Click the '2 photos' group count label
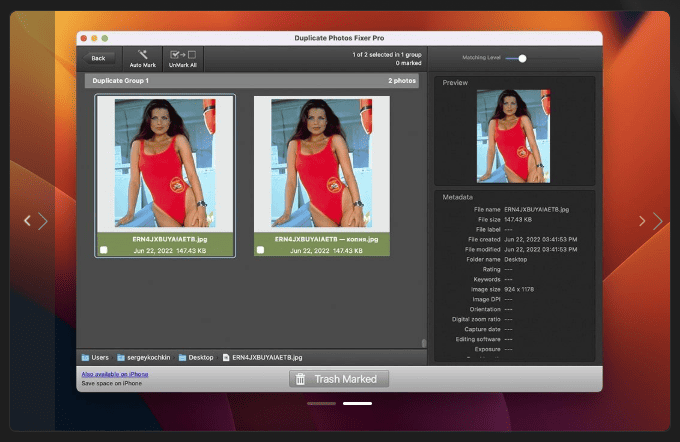680x442 pixels. (x=402, y=81)
